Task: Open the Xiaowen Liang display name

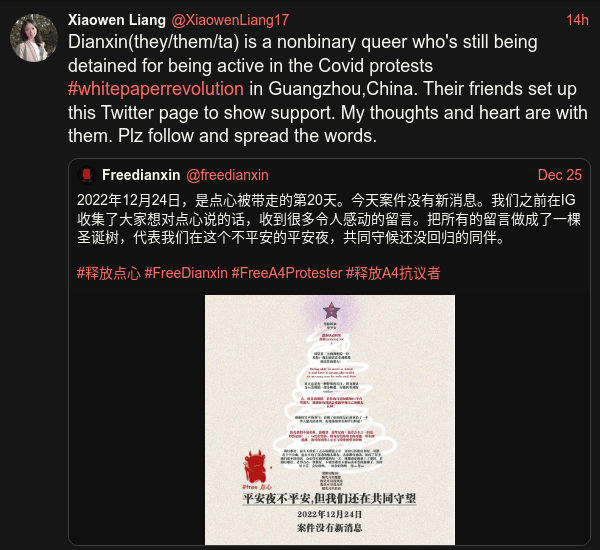Action: [117, 20]
